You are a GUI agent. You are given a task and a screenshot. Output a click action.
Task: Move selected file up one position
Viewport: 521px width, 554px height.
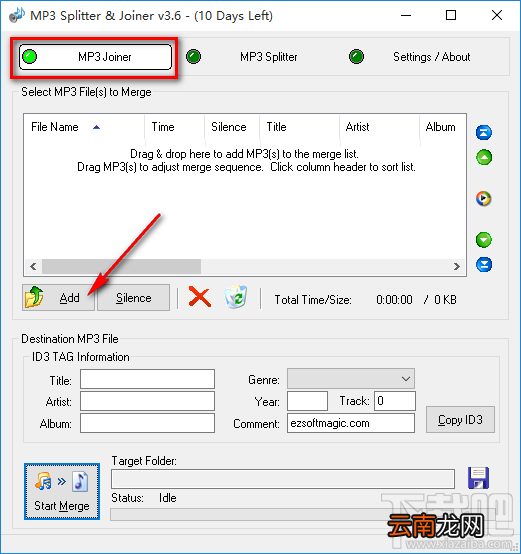pos(484,157)
